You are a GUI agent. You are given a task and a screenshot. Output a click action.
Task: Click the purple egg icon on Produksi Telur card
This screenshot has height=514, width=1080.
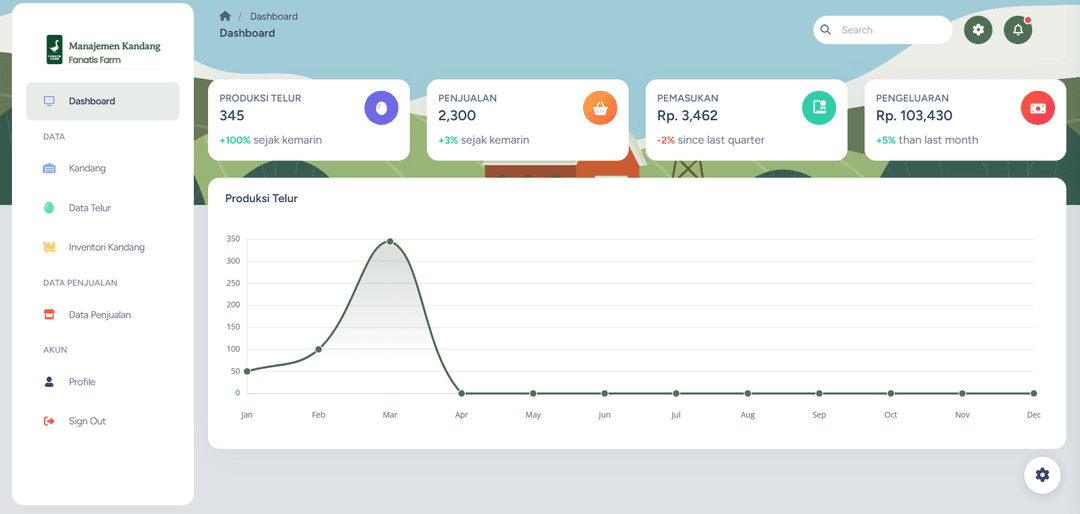[x=381, y=107]
